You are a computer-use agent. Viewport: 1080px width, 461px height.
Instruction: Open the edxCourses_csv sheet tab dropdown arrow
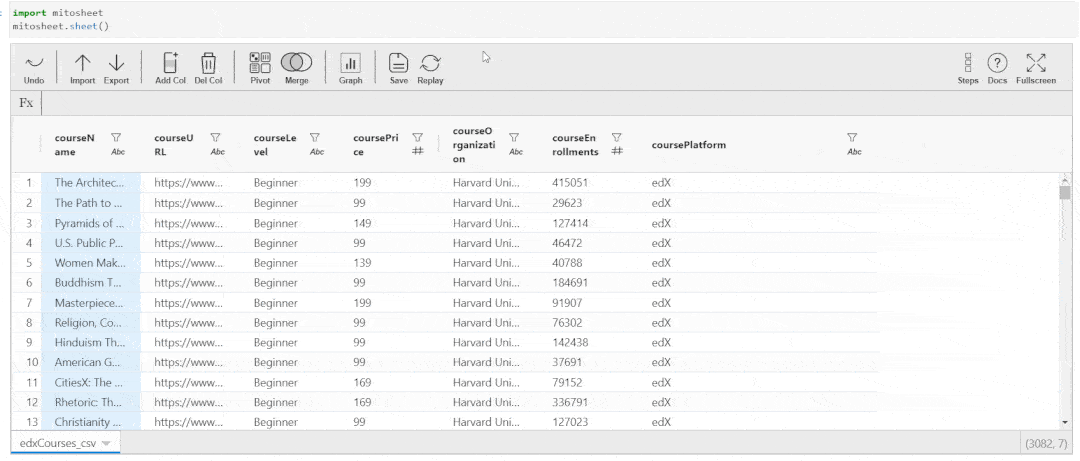click(106, 444)
